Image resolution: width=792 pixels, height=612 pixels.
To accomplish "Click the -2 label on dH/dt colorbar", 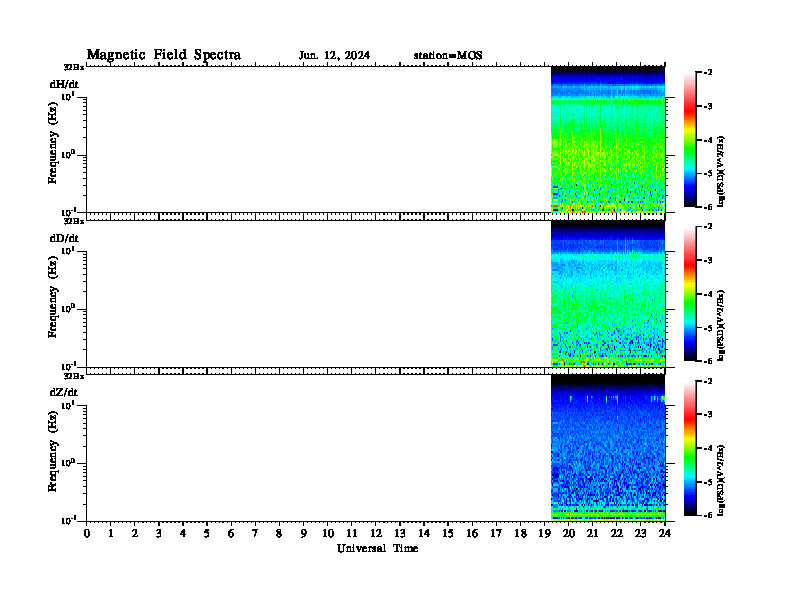I will click(x=708, y=73).
